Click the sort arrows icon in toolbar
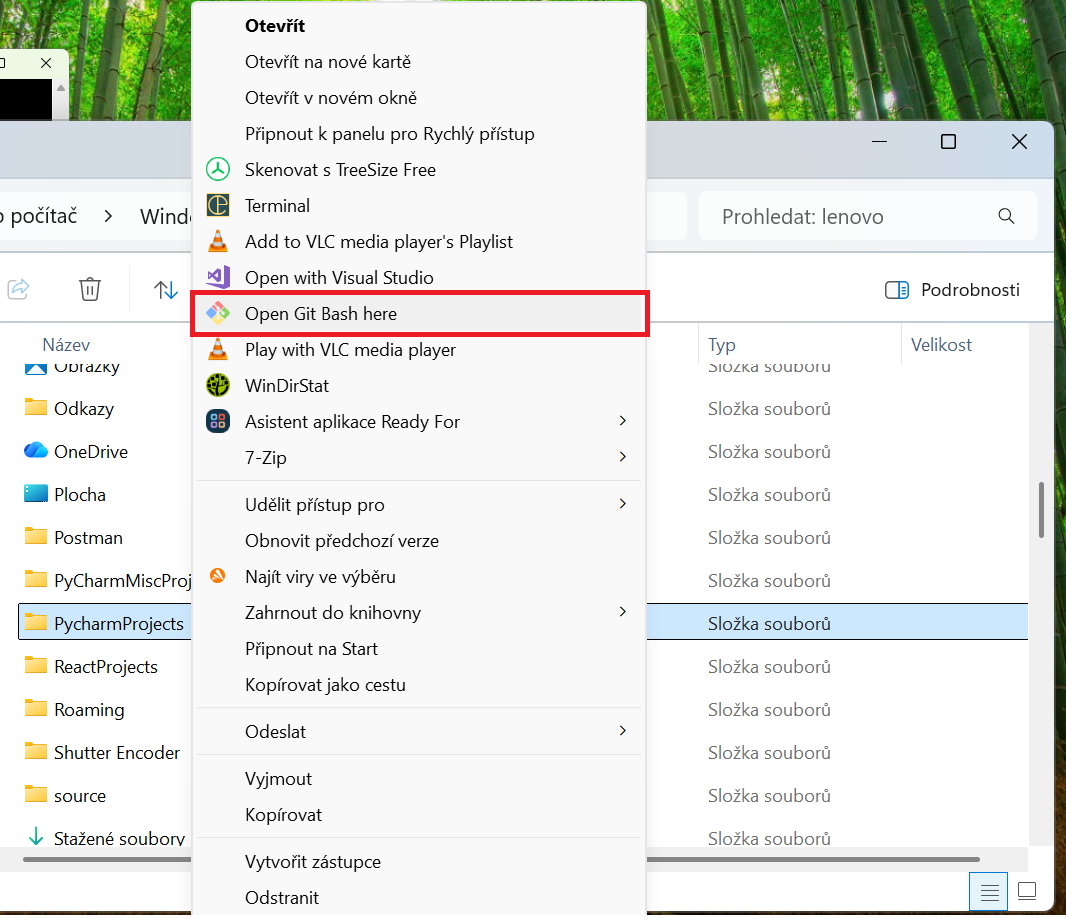 pyautogui.click(x=166, y=290)
